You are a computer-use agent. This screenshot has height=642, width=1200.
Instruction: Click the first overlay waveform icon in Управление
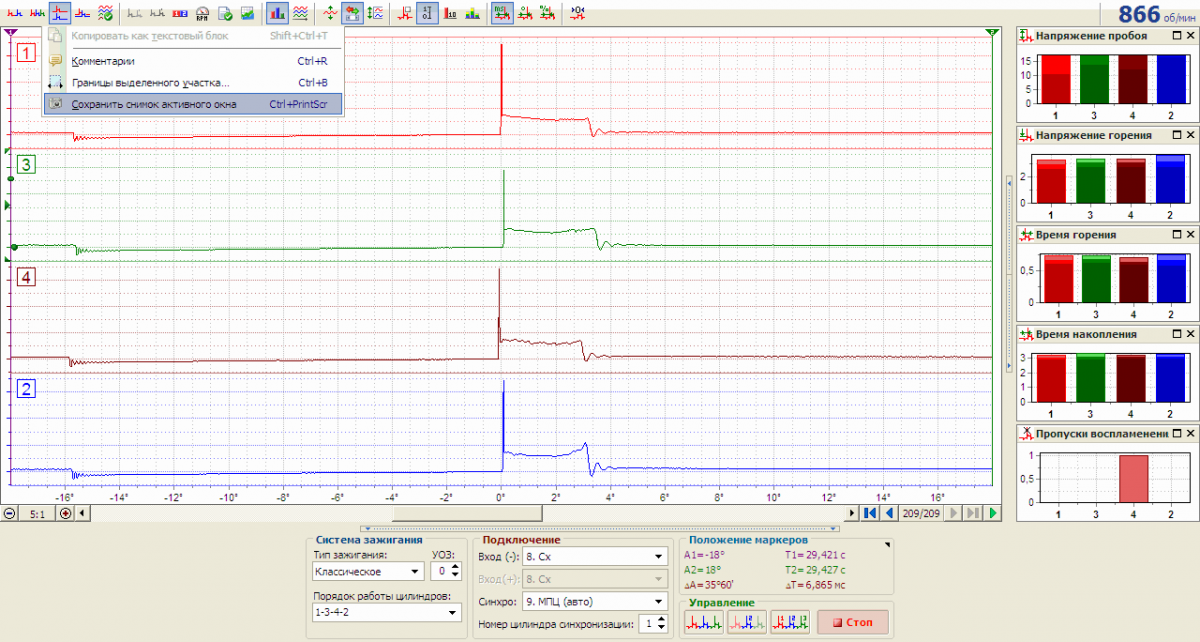(704, 622)
